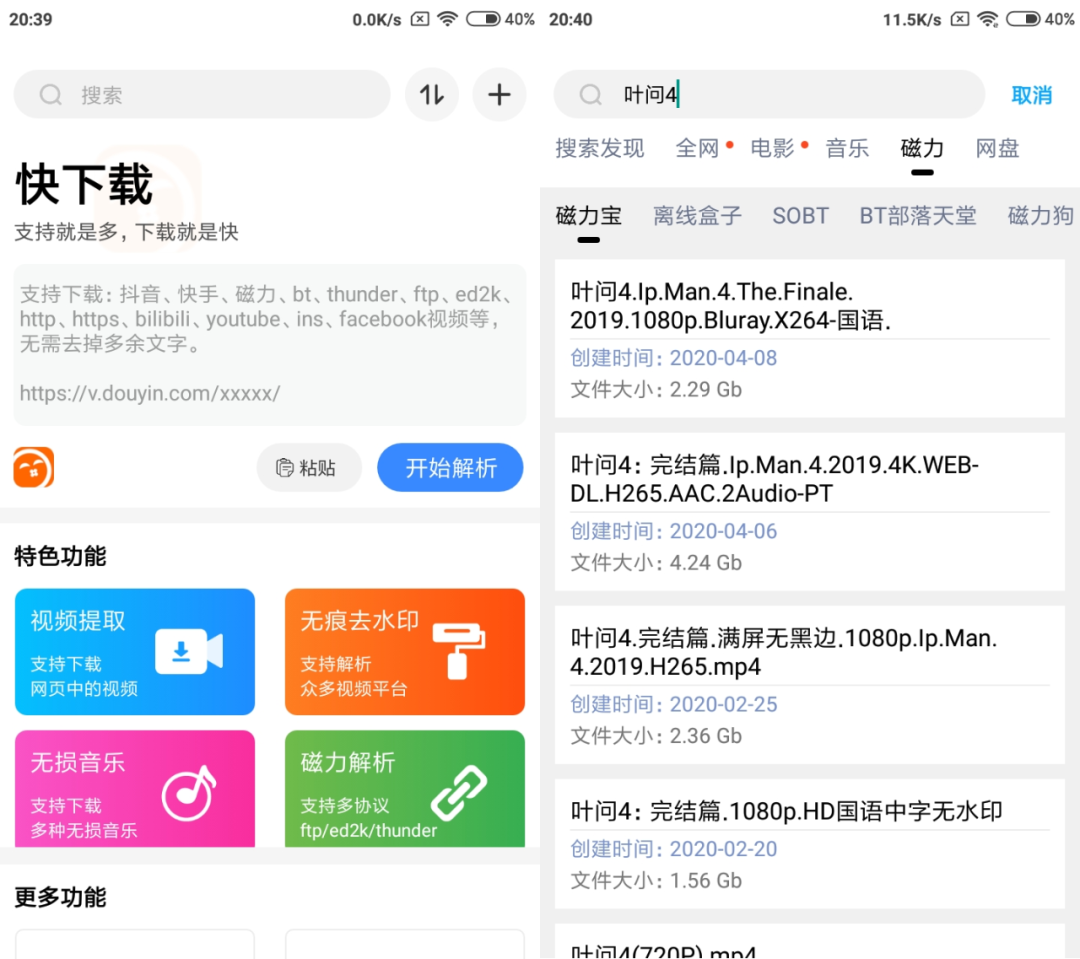Open result 叶问4：完结篇.1080p.HD国语中字无水印
1080x959 pixels.
coord(810,844)
